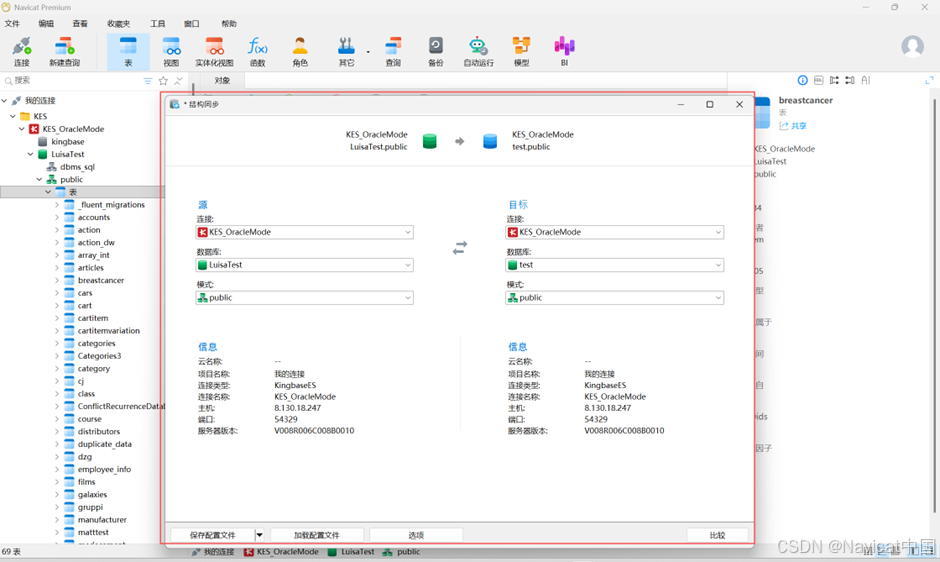Select the distributors table in tree

tap(98, 431)
